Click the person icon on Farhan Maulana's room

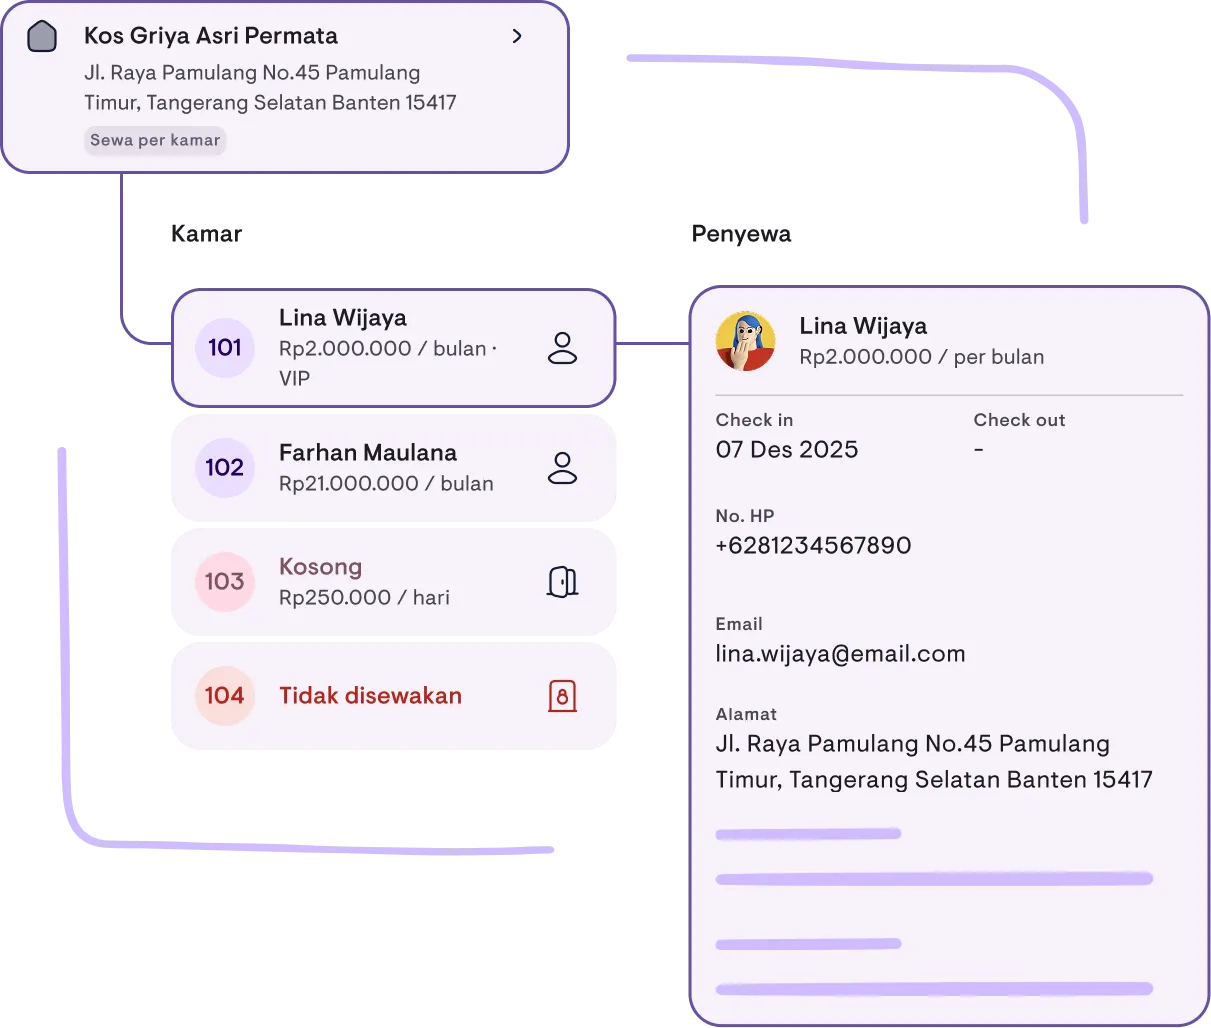click(x=563, y=468)
